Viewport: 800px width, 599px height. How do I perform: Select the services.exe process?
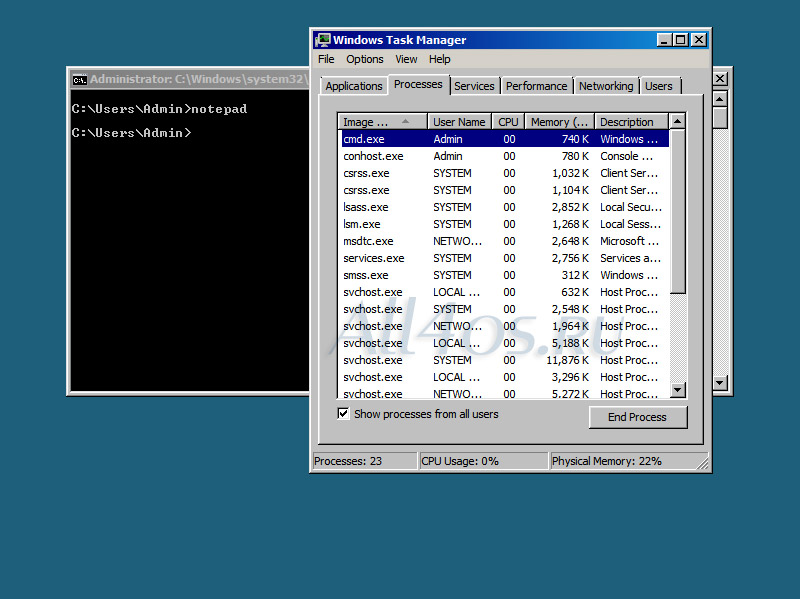click(x=505, y=258)
